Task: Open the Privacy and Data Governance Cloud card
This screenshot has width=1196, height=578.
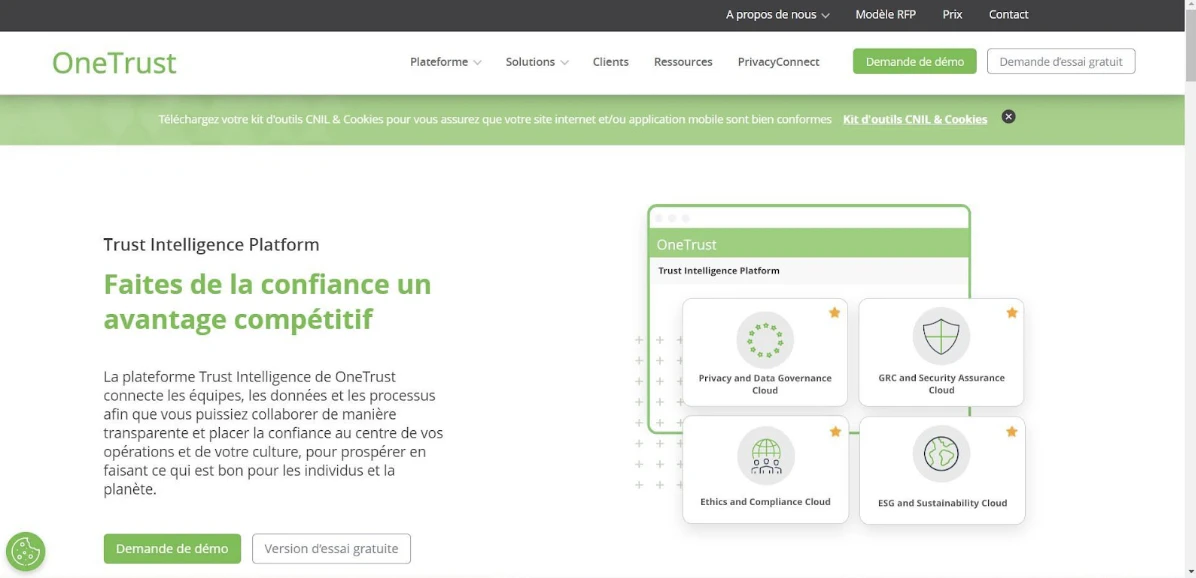Action: 765,352
